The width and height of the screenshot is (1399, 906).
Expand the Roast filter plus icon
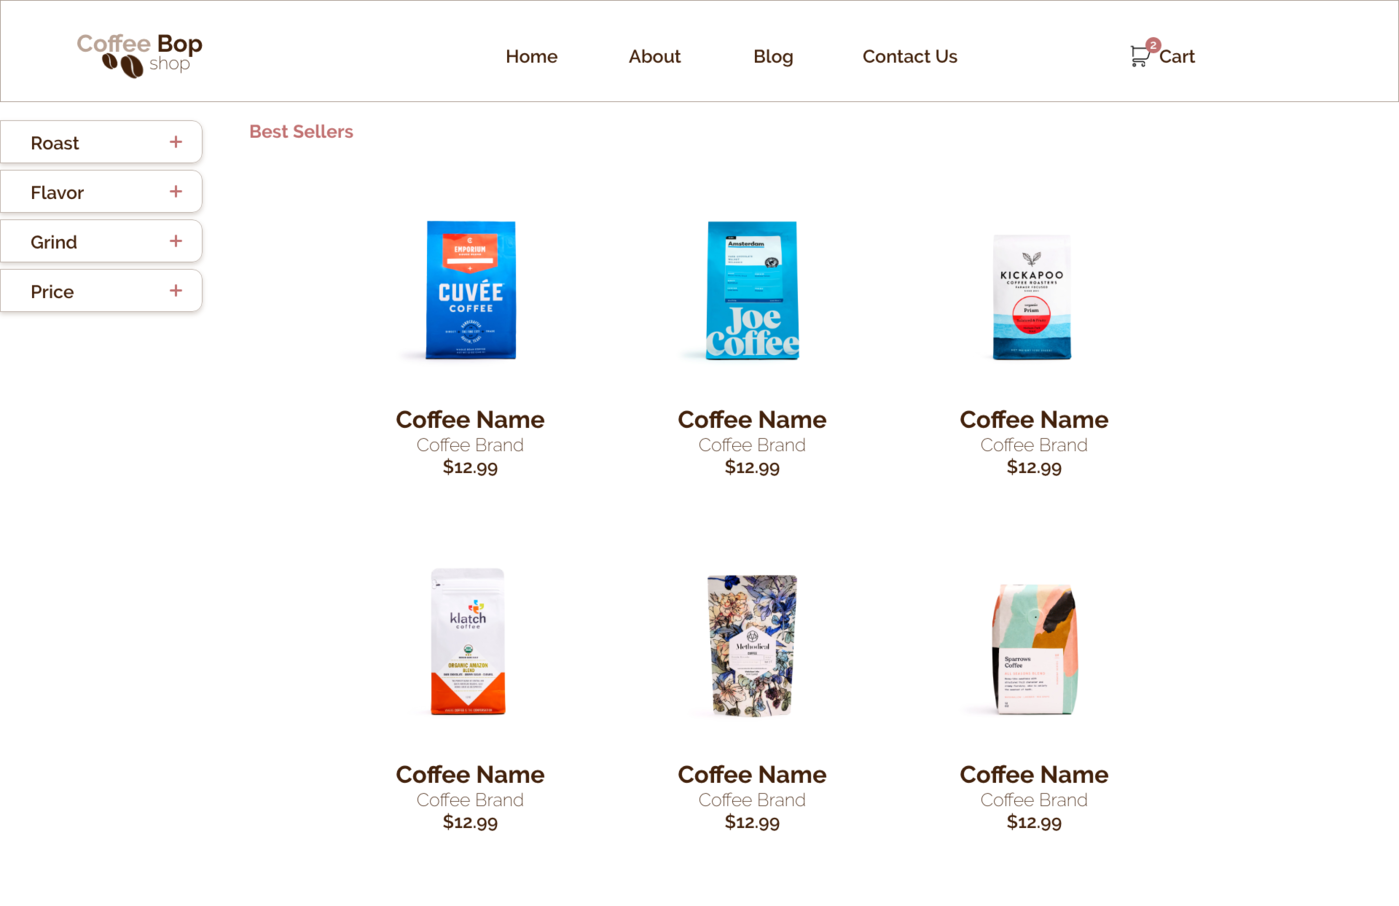click(x=176, y=142)
